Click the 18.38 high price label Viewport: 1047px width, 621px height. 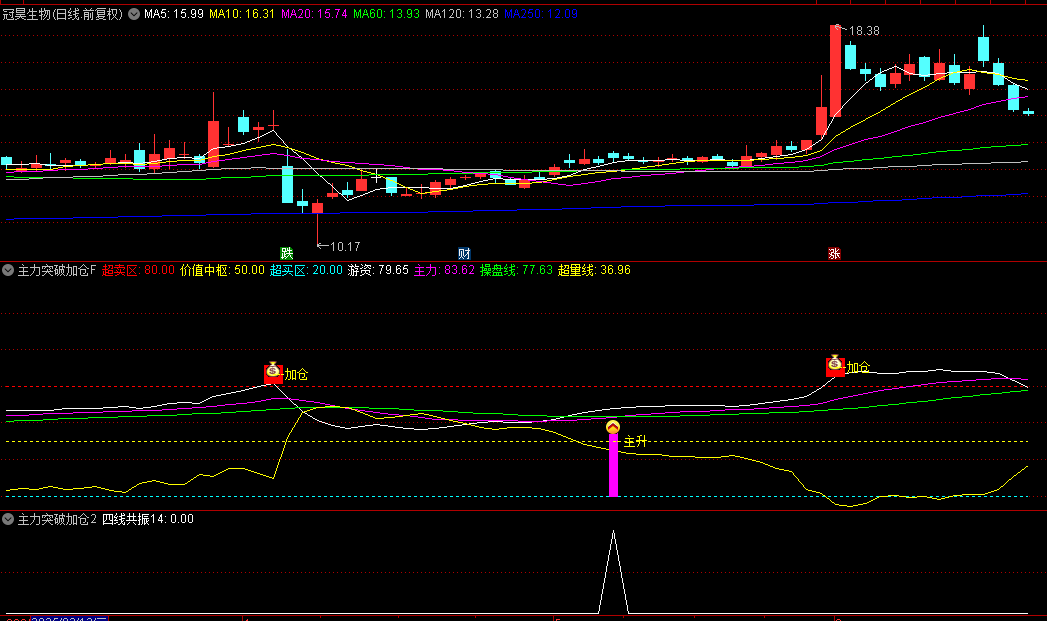864,31
